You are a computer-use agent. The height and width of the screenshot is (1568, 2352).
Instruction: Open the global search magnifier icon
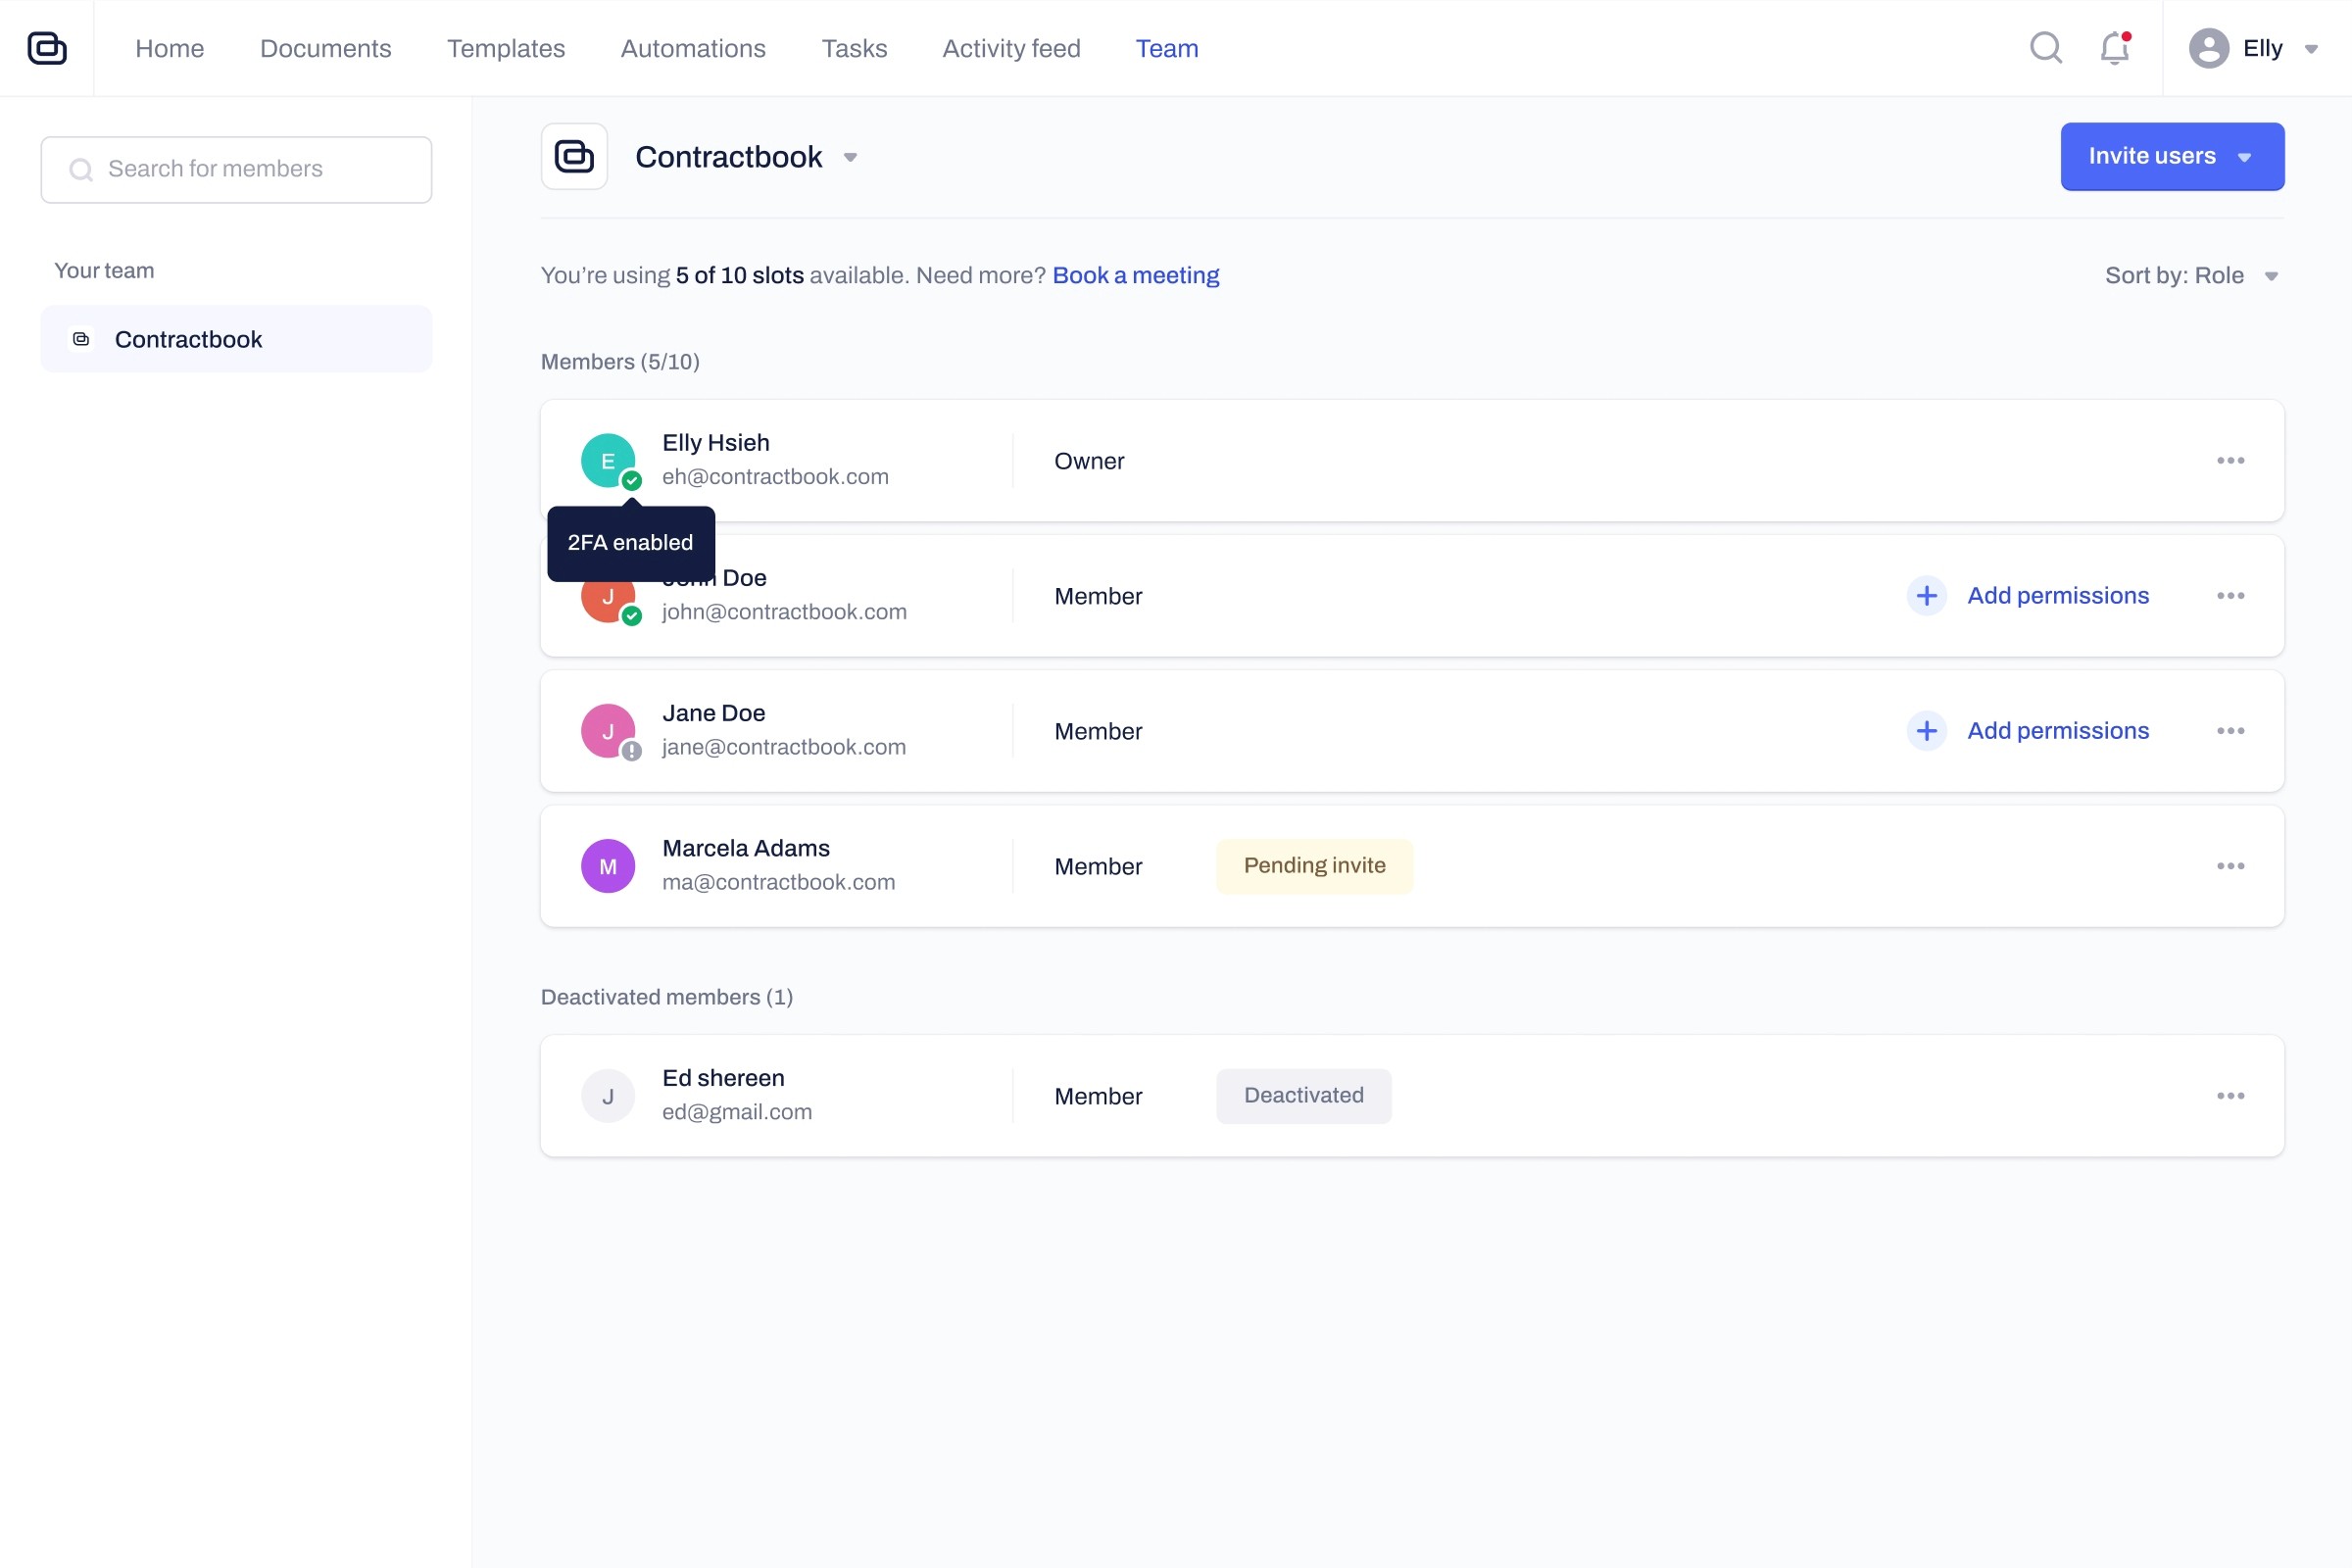coord(2046,48)
